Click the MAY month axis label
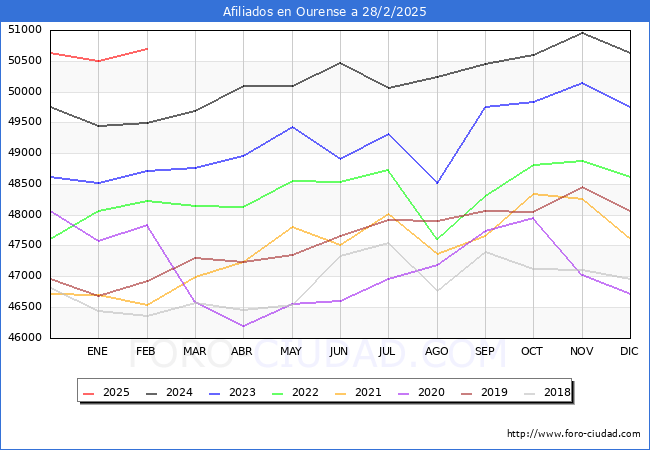The width and height of the screenshot is (650, 450). point(291,351)
